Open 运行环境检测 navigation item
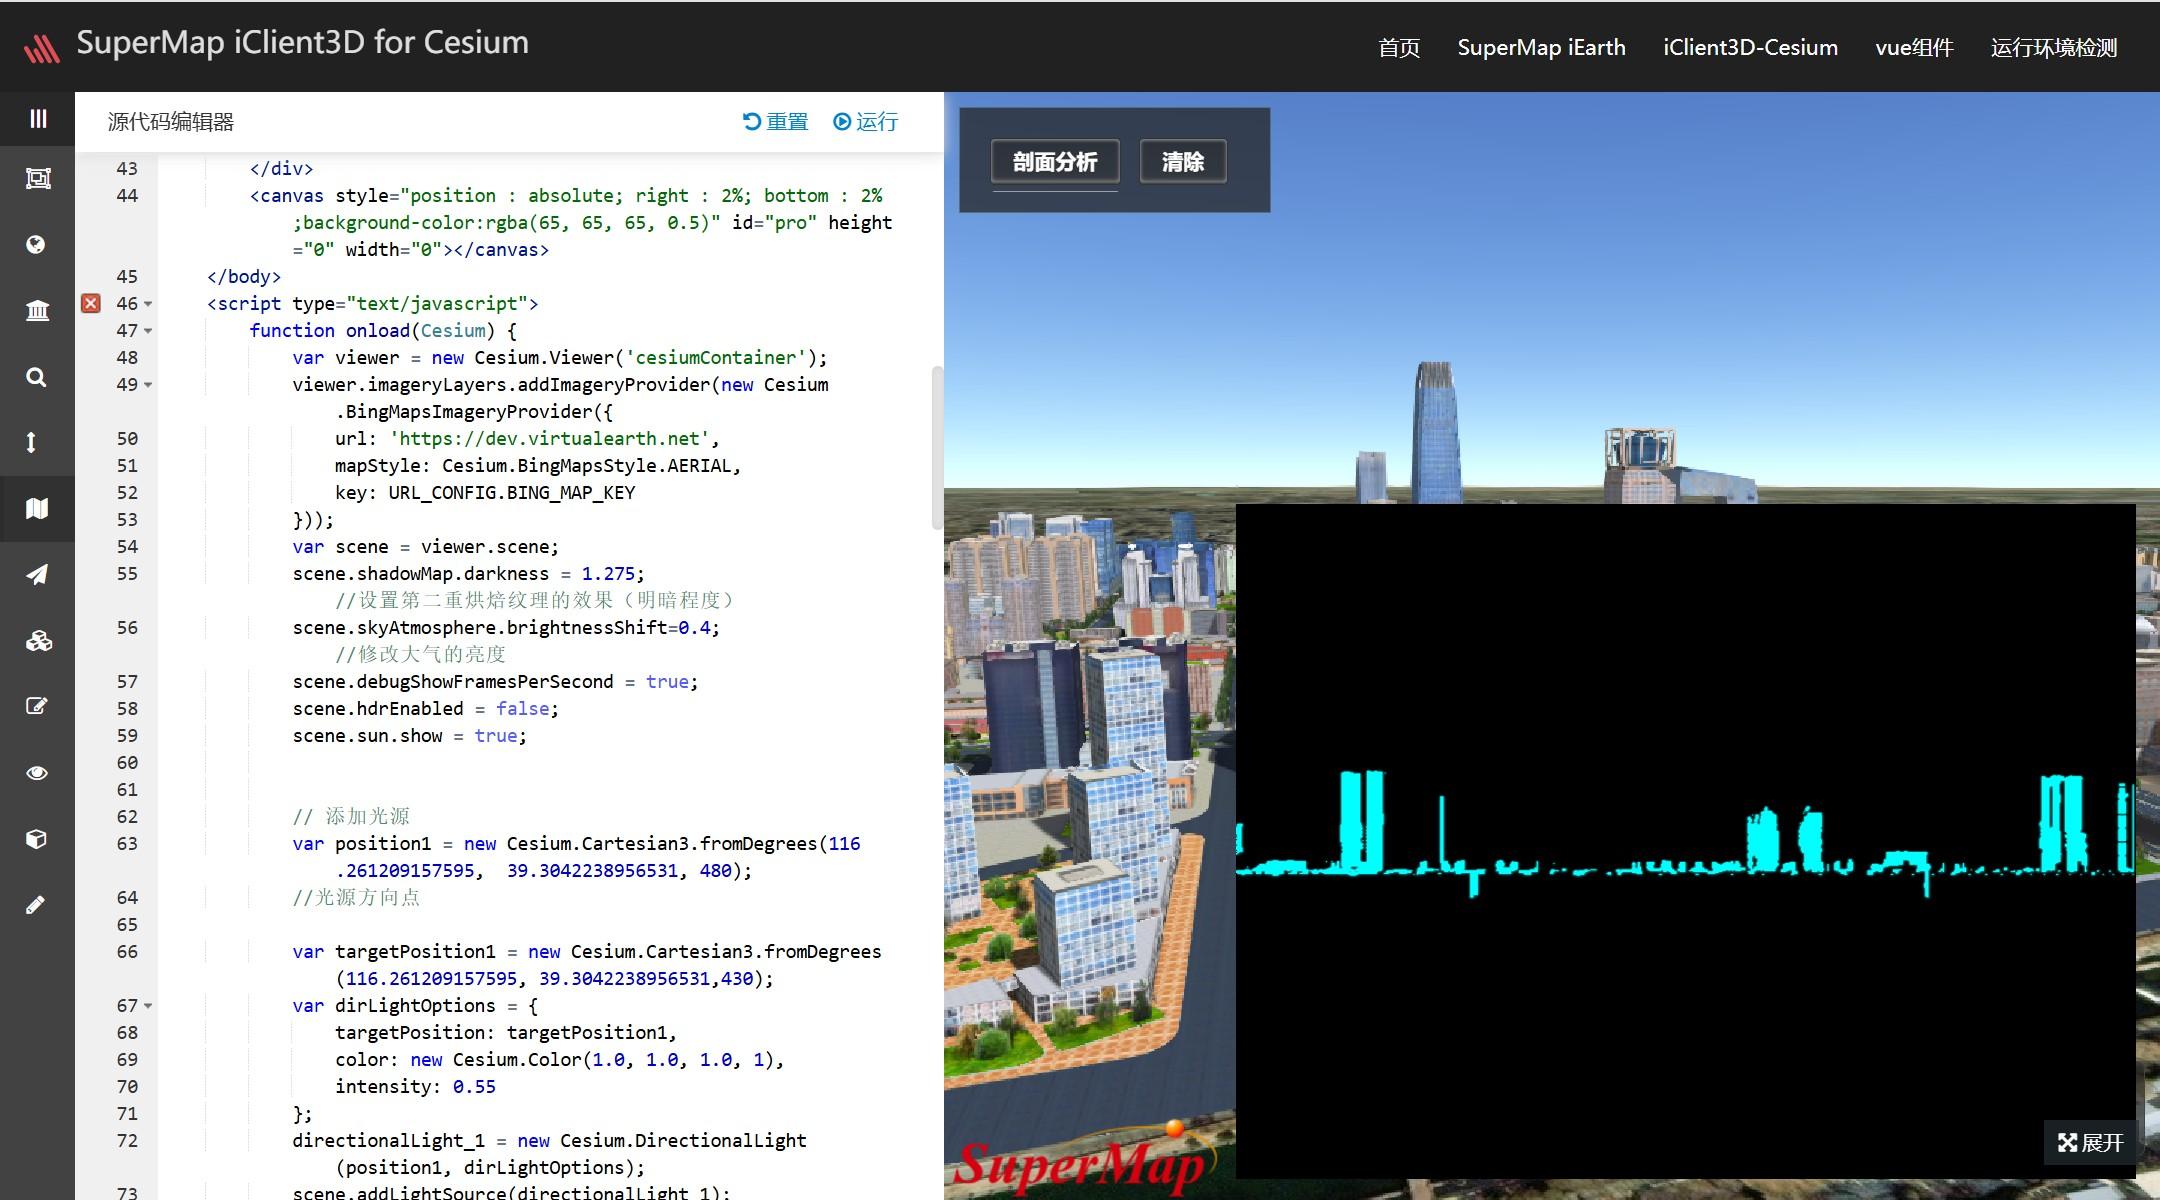This screenshot has width=2160, height=1200. pyautogui.click(x=2054, y=47)
